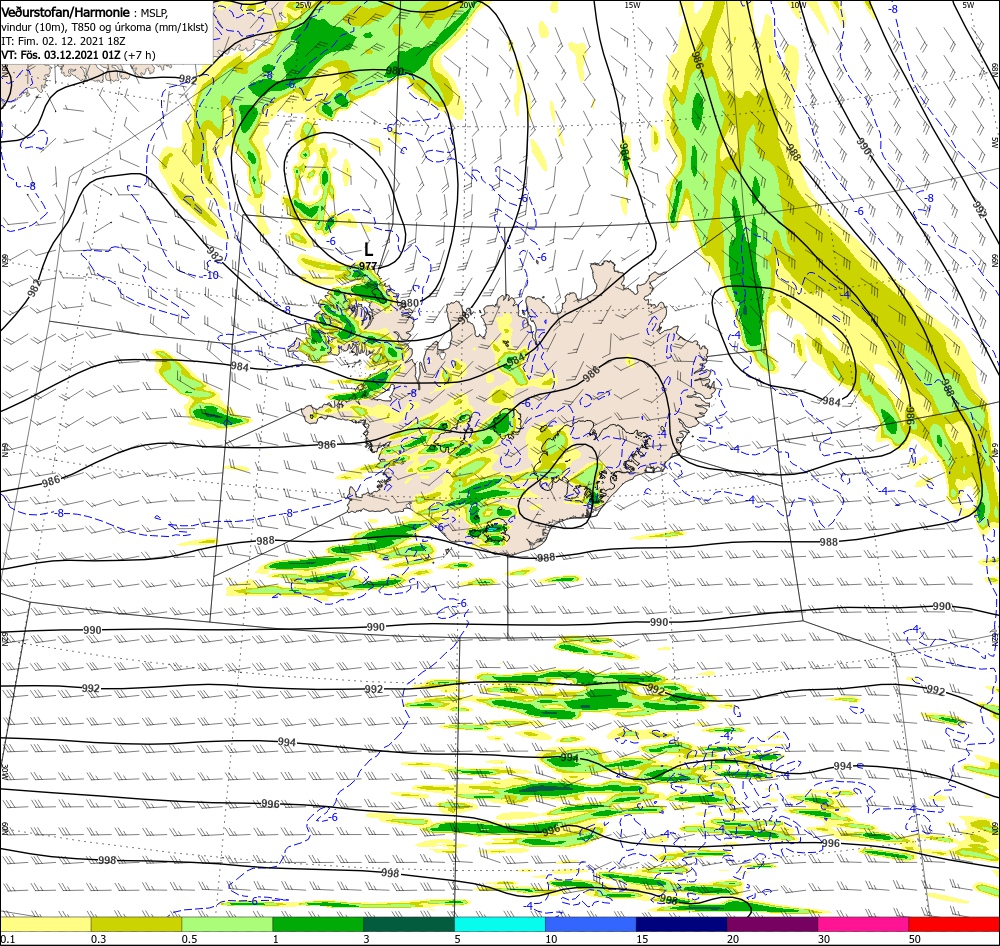
Task: Click the low pressure L marker
Action: click(368, 249)
